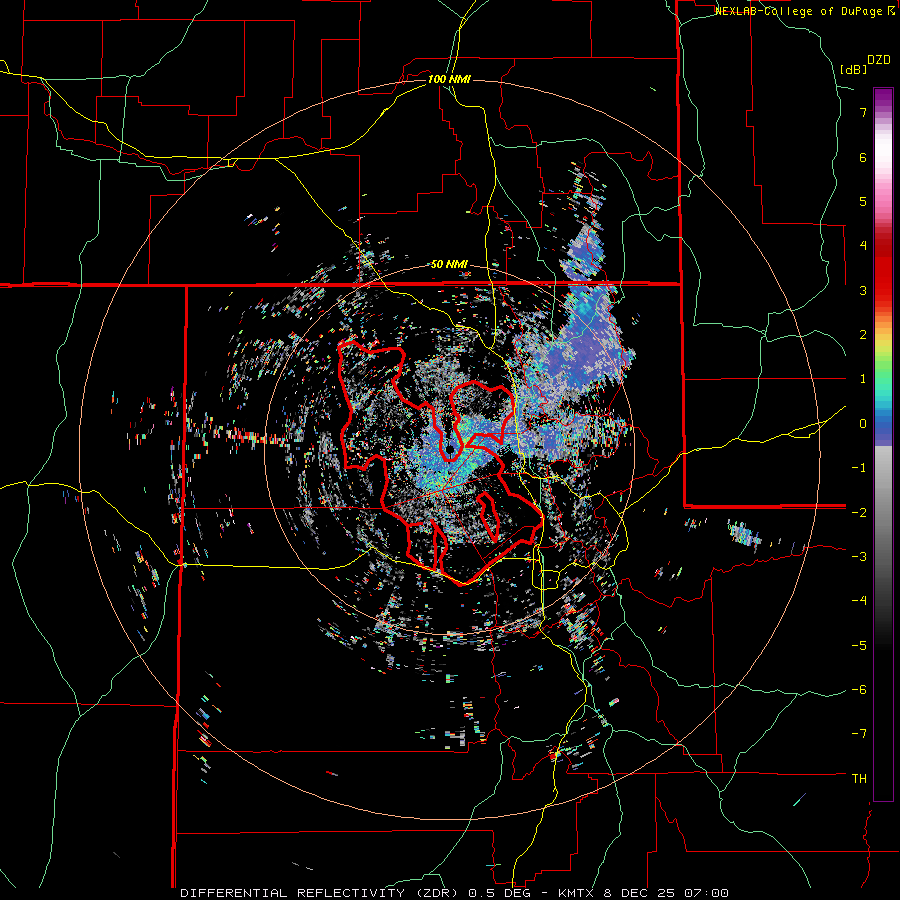
Task: Click the DZD label above the color scale
Action: tap(879, 60)
